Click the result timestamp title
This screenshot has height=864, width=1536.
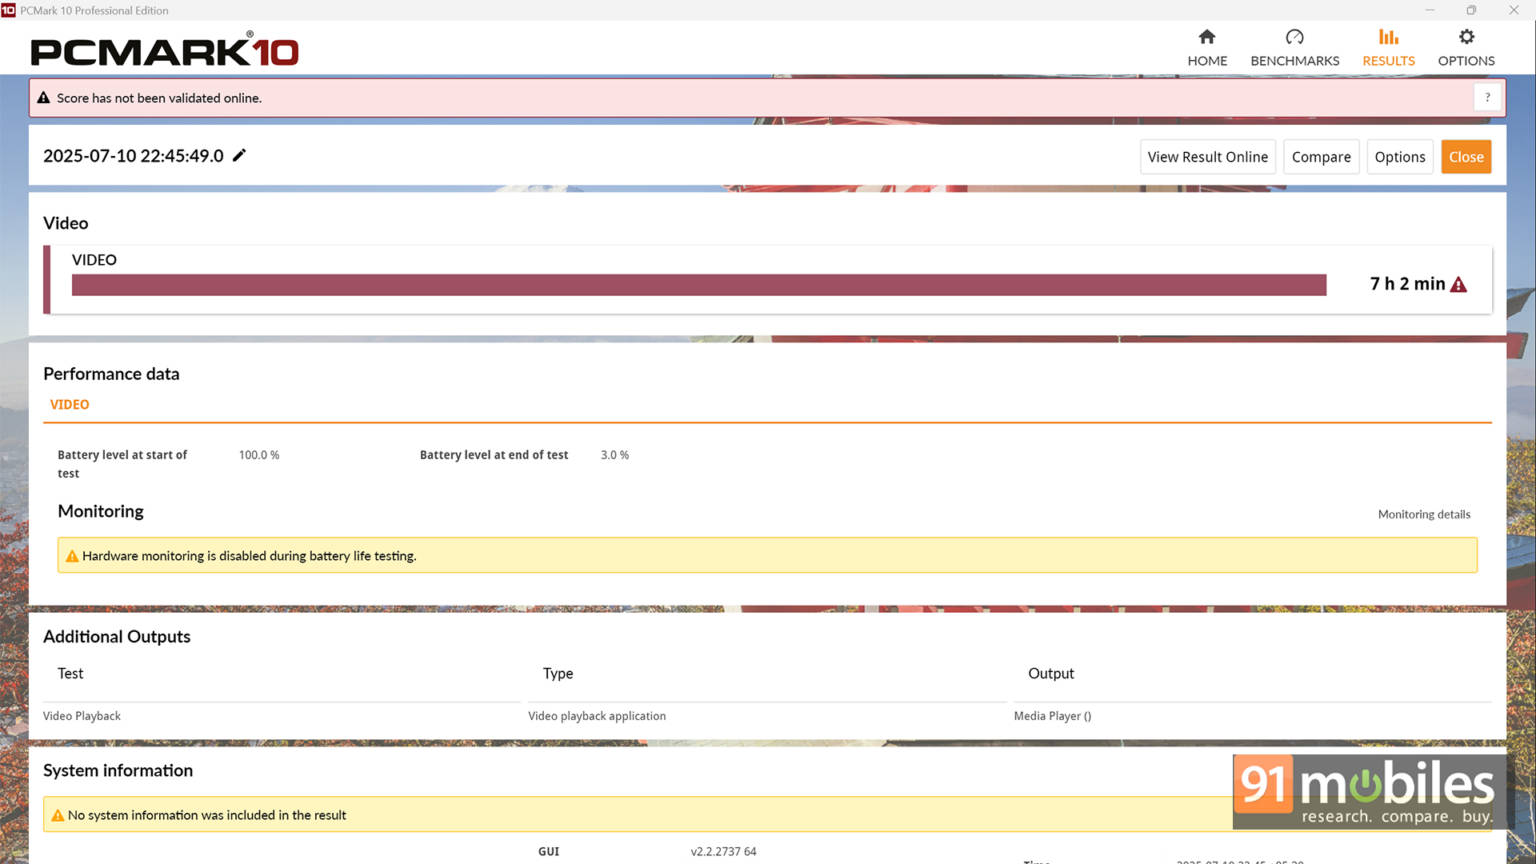(x=133, y=156)
